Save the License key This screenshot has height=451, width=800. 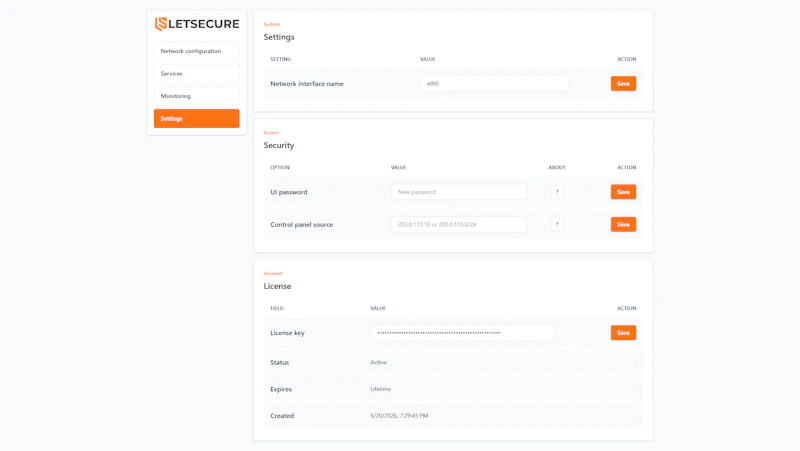623,333
